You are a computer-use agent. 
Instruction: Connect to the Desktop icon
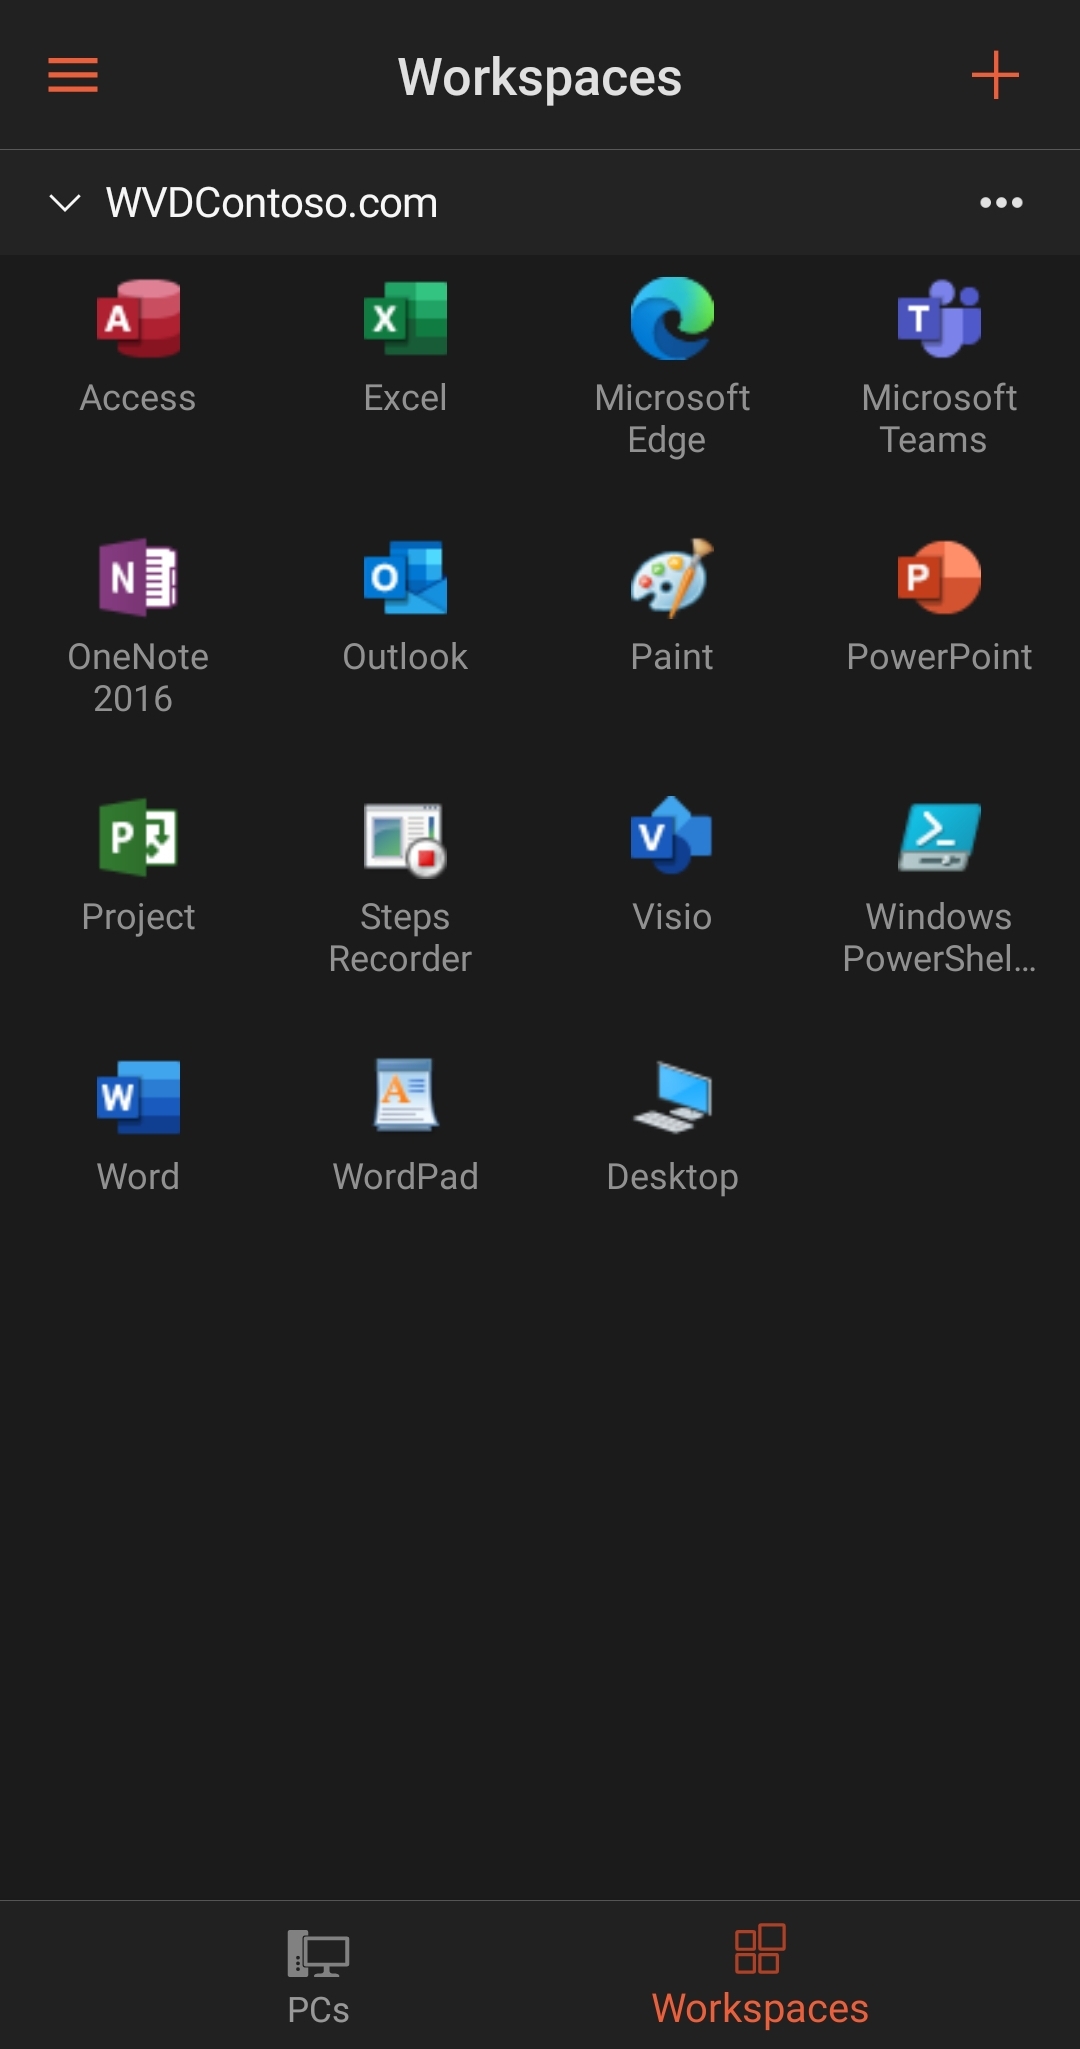(x=672, y=1097)
